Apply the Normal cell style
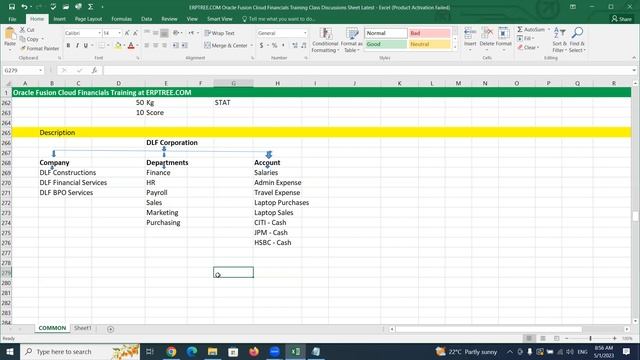 (386, 33)
